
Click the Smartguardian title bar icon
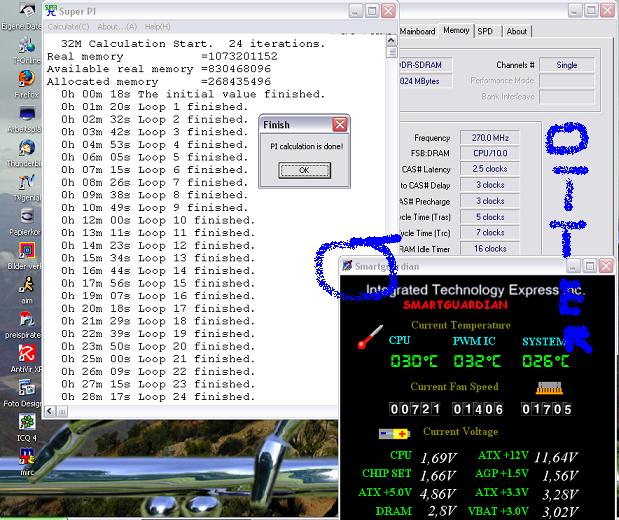[347, 266]
